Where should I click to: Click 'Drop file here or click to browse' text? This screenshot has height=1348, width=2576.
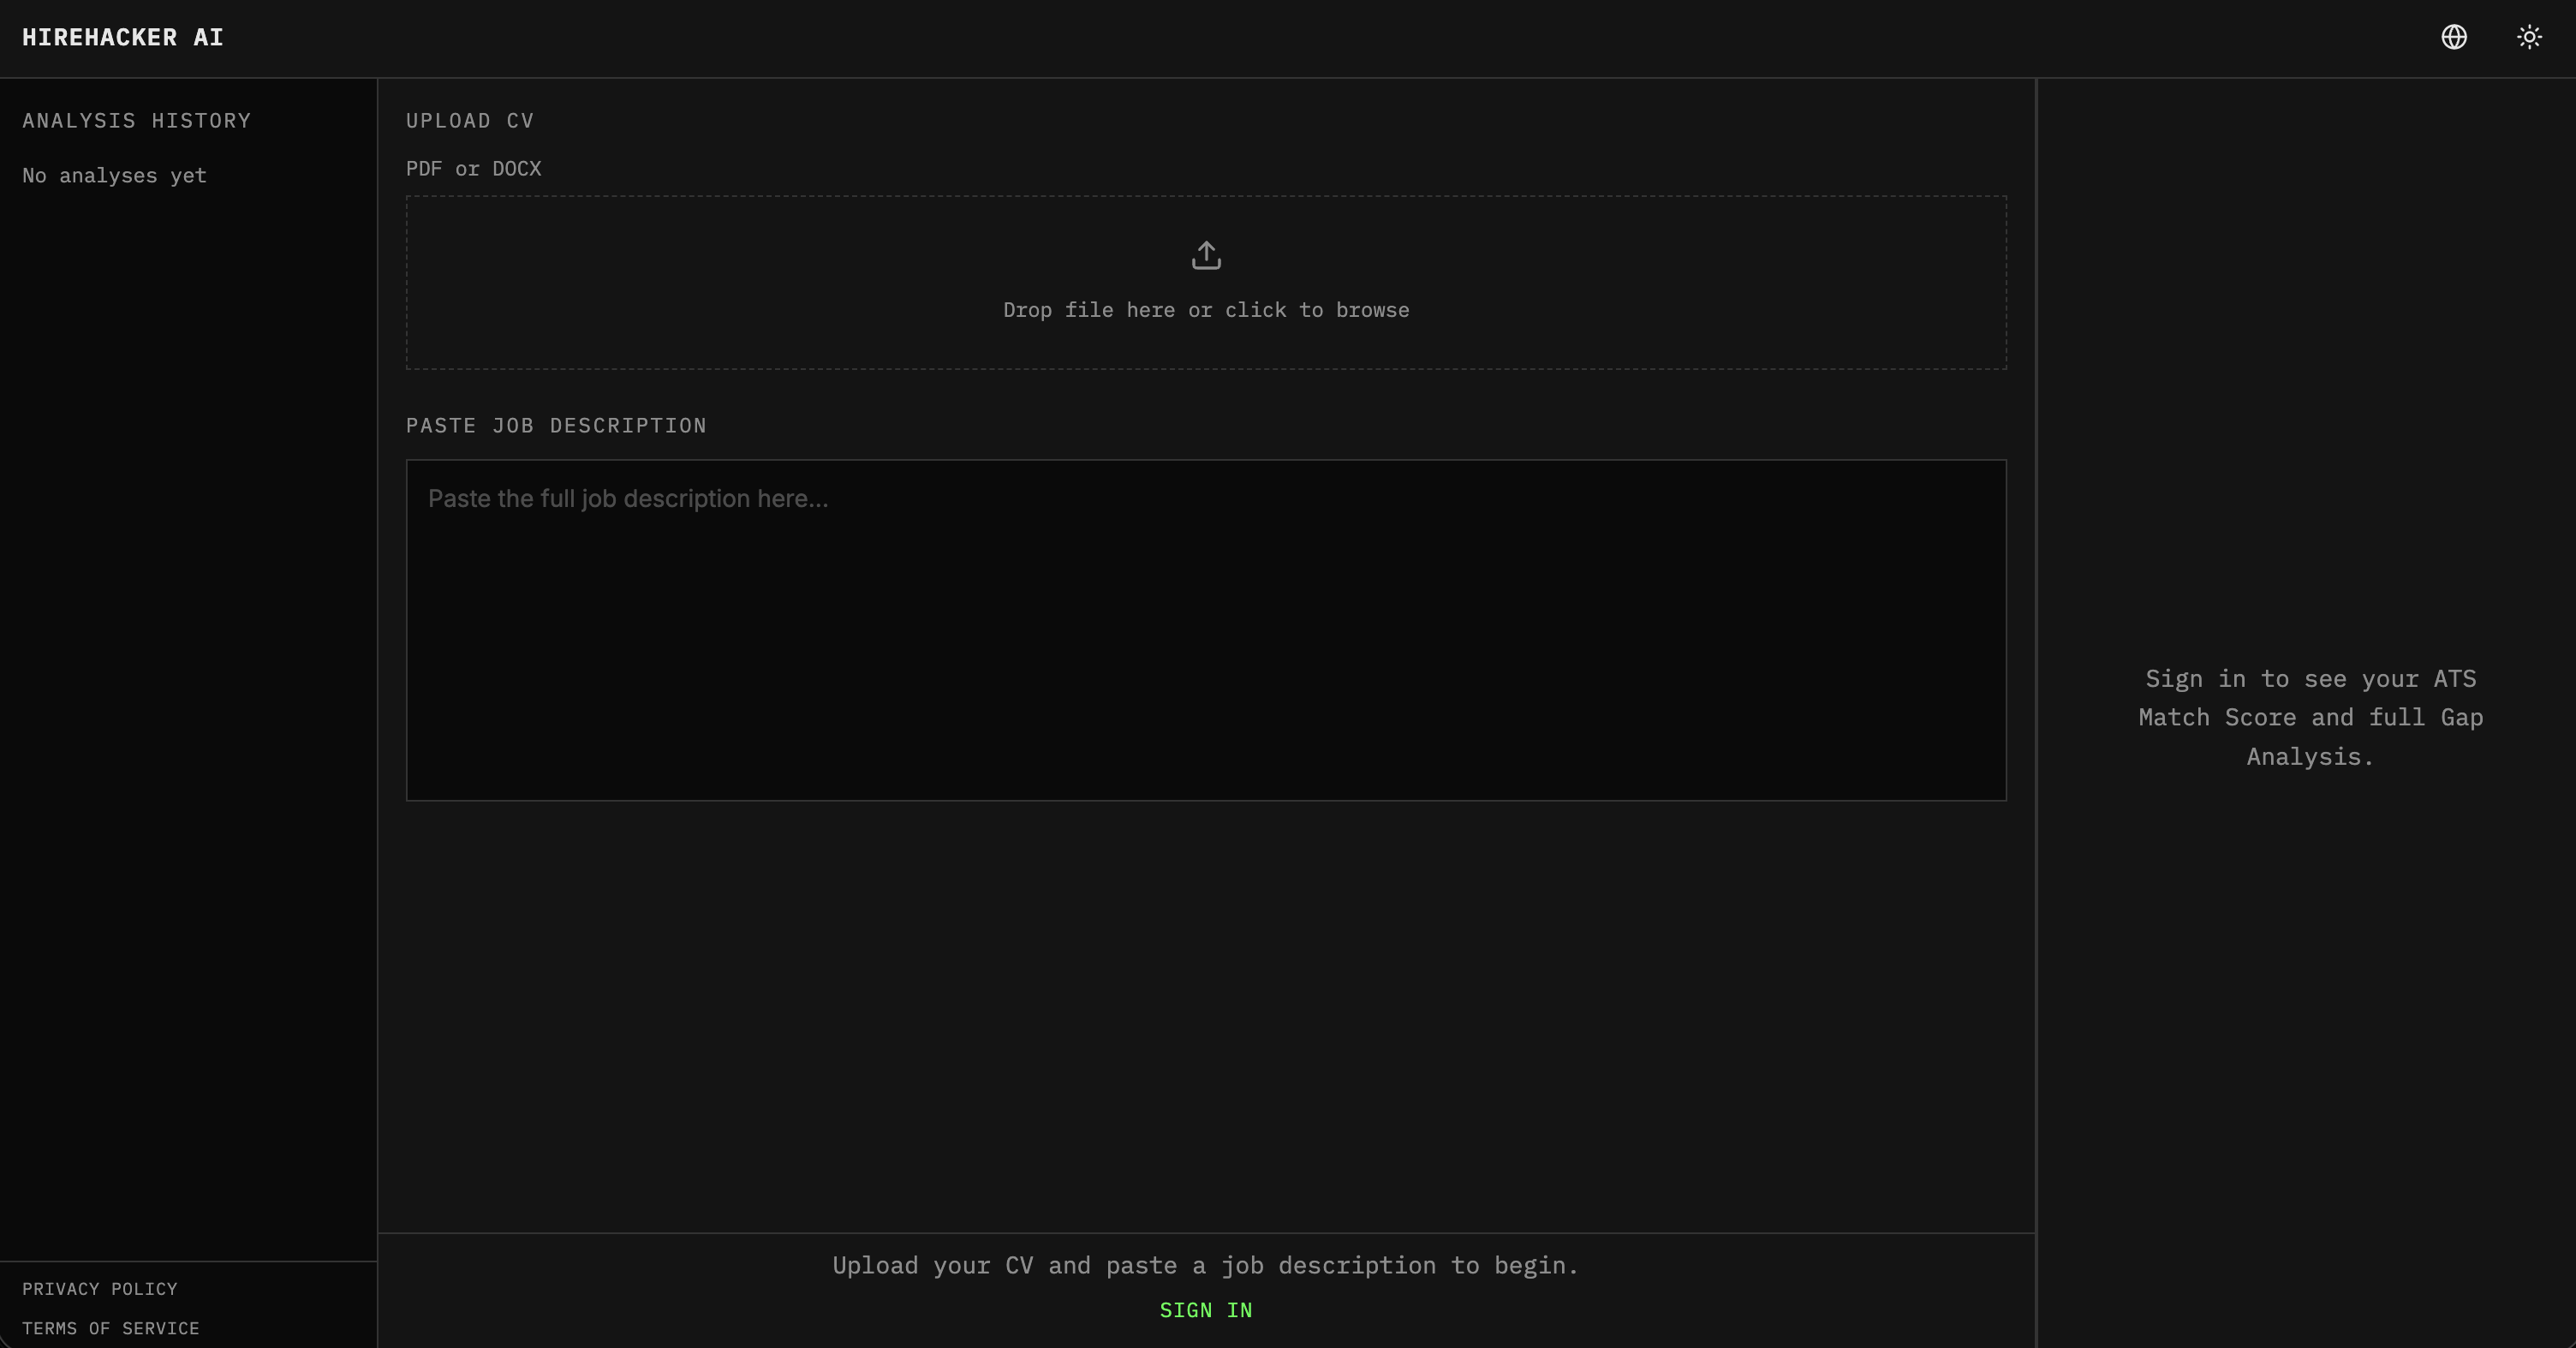click(1206, 310)
